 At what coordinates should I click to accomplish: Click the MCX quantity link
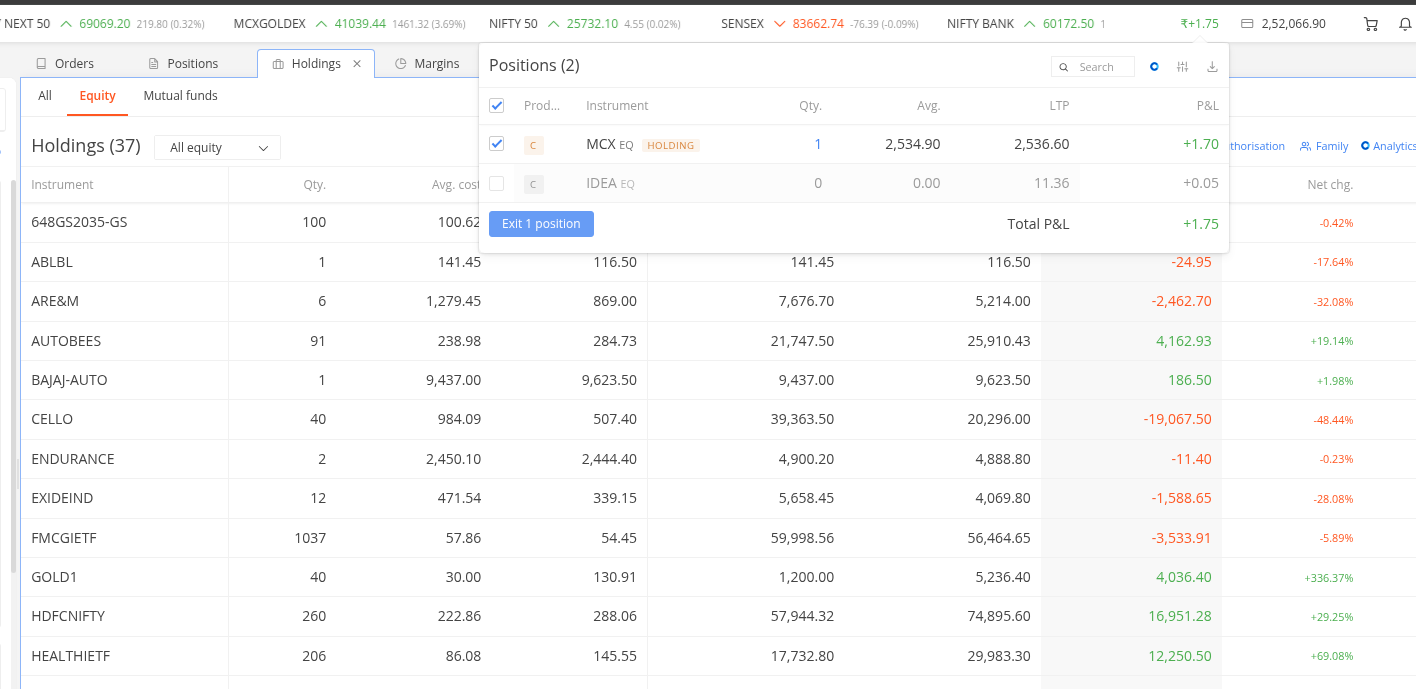coord(817,144)
